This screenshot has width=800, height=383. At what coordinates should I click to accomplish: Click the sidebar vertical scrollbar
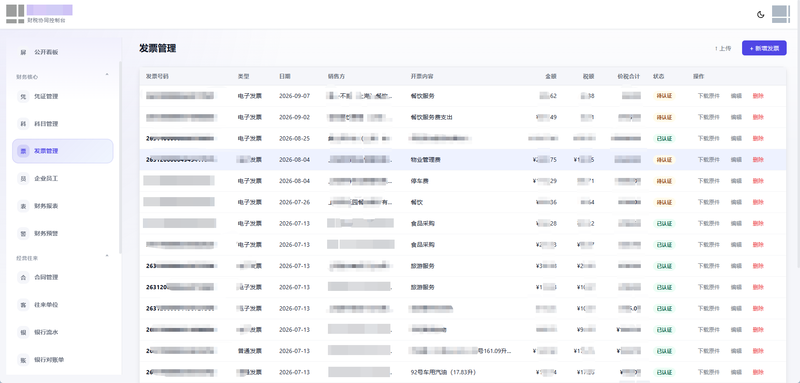(120, 157)
